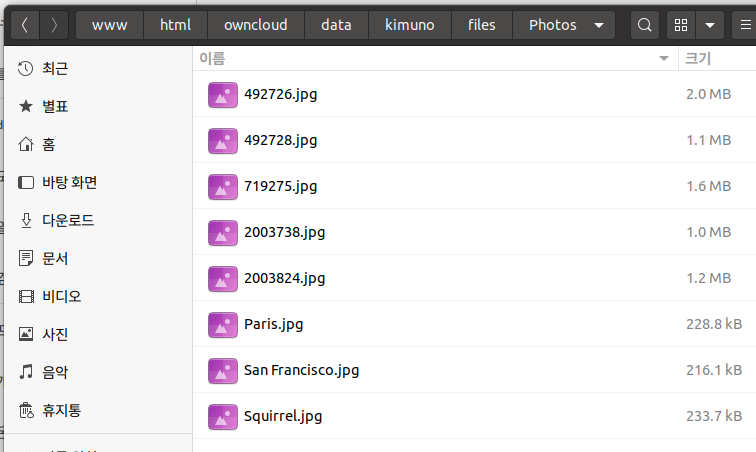Navigate to owncloud path segment

pos(256,25)
